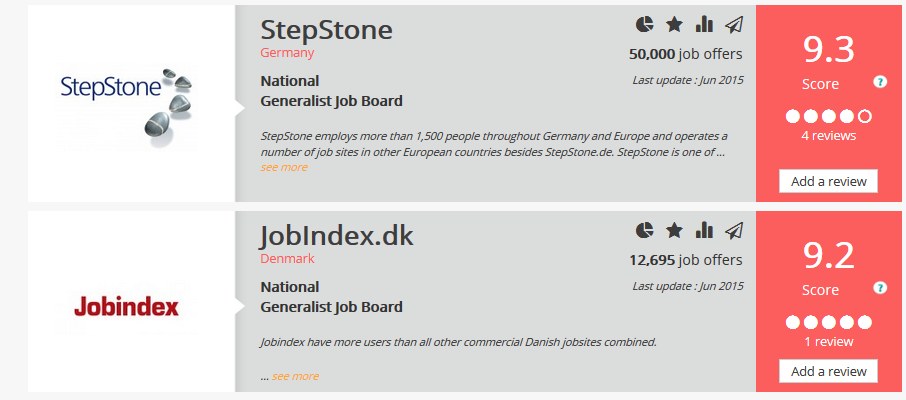Open the StepStone title link
Image resolution: width=906 pixels, height=400 pixels.
click(x=326, y=29)
